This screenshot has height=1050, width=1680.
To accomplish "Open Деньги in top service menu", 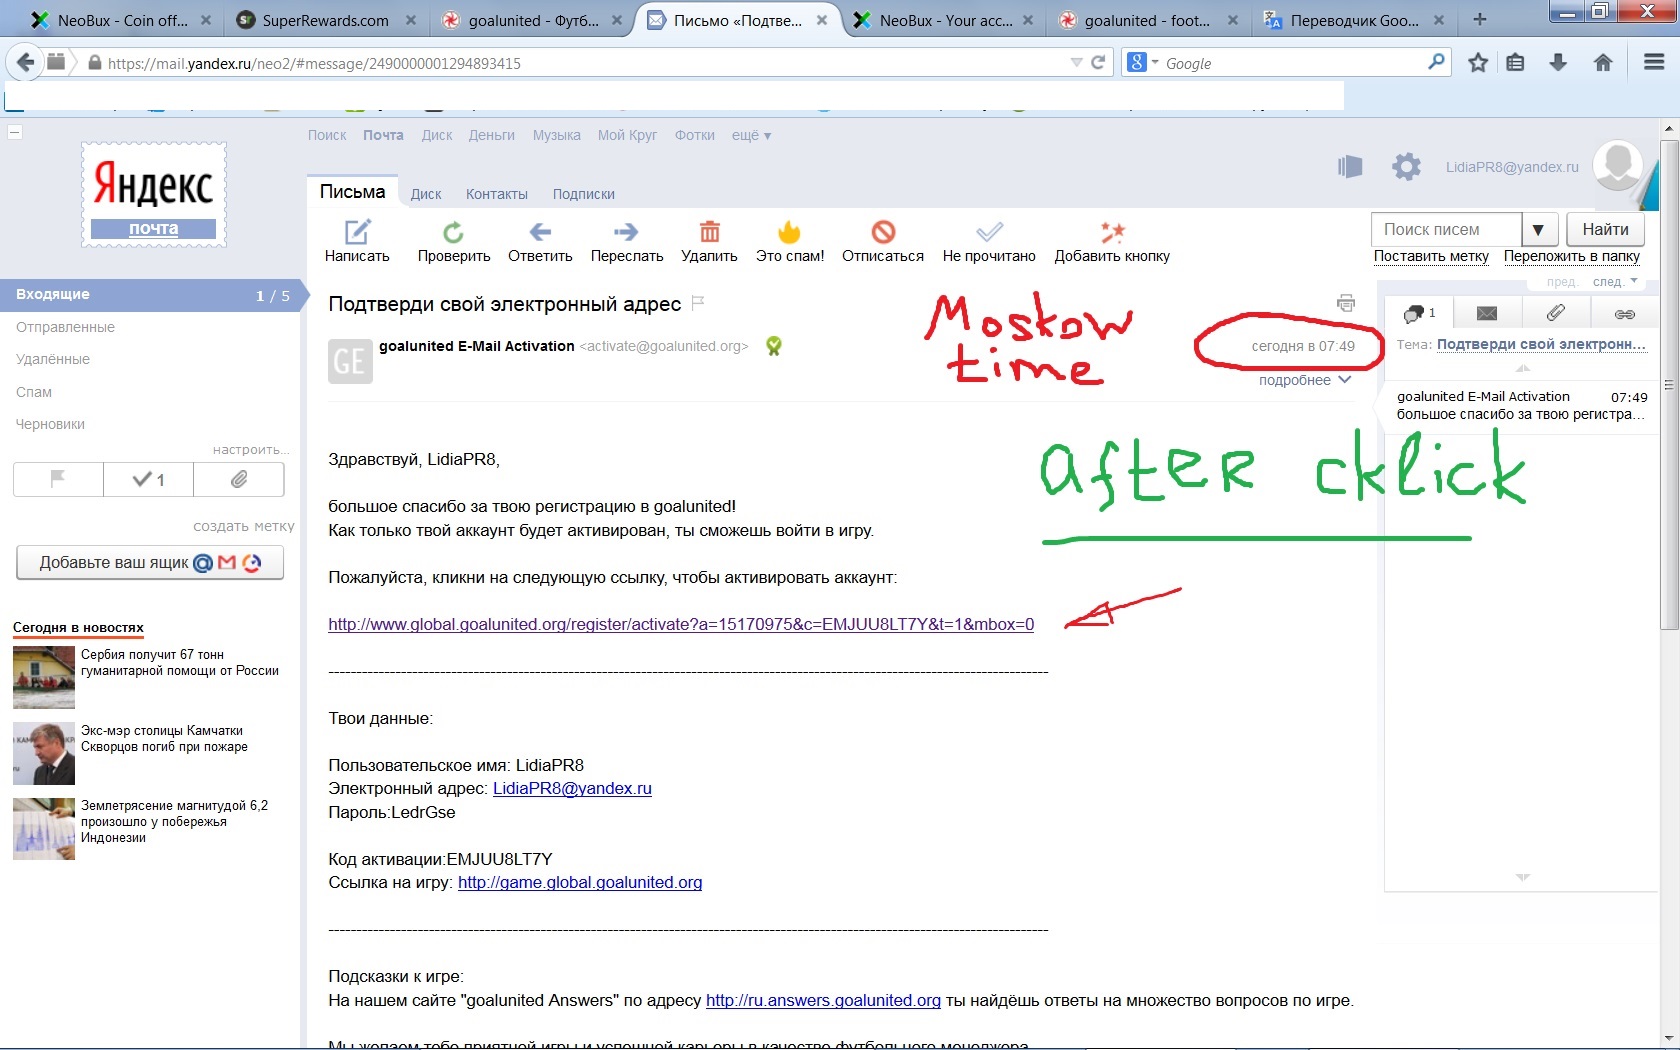I will click(492, 135).
